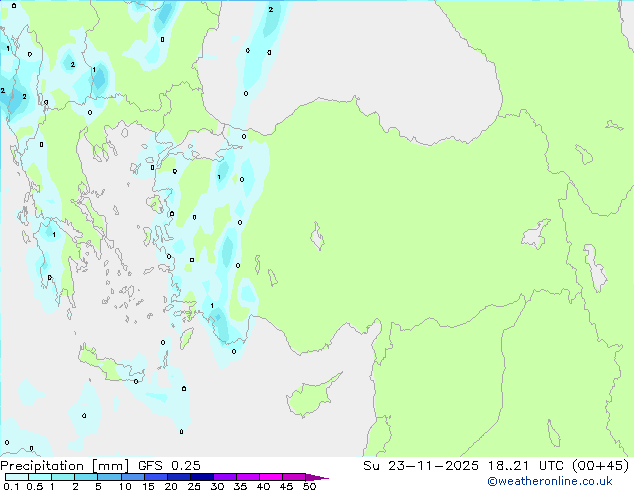Screen dimensions: 634x490
Task: Pick the navy legend swatch between 25 and 30
Action: point(202,477)
